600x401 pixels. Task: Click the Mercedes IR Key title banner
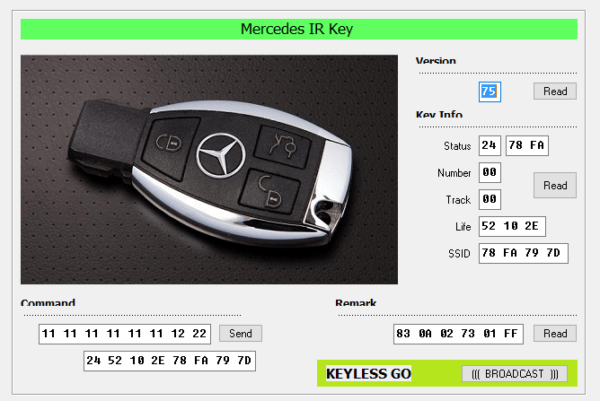coord(299,29)
